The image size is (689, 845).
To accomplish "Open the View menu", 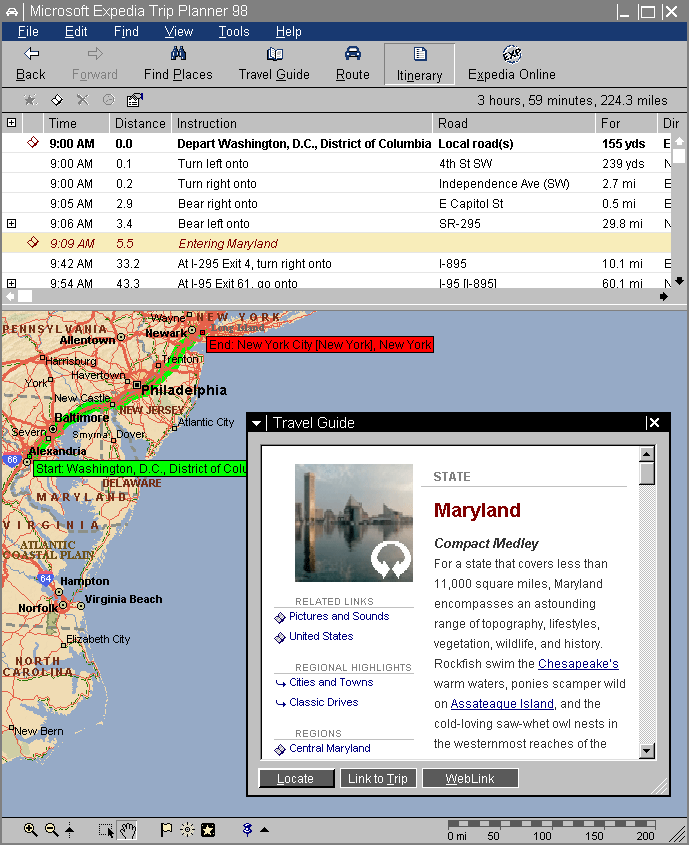I will [178, 32].
